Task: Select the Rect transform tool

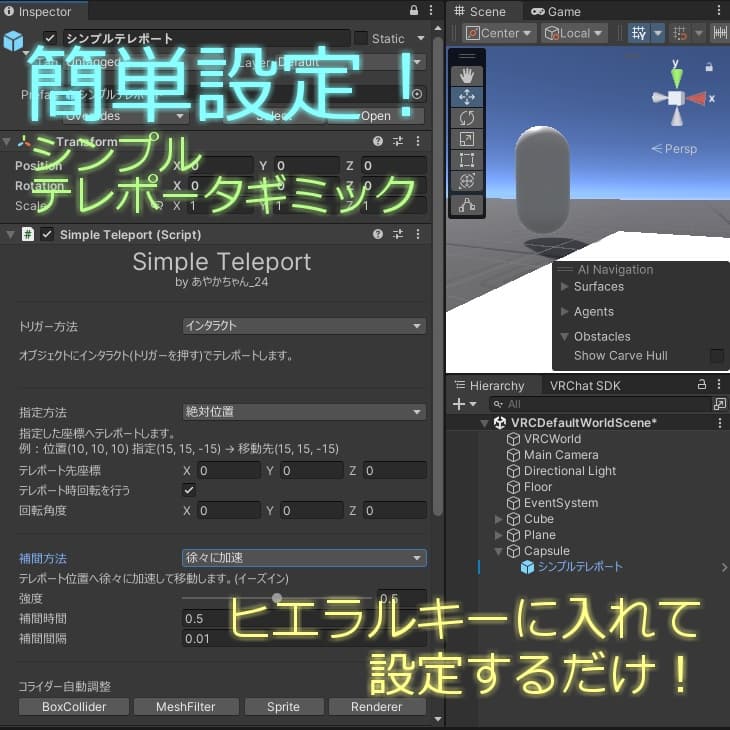Action: (467, 160)
